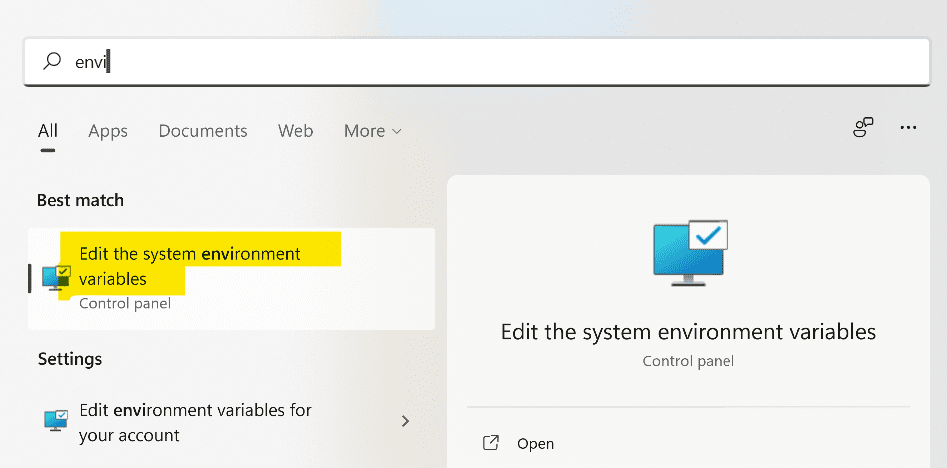The width and height of the screenshot is (947, 468).
Task: Open best match Edit the system environment variables
Action: pyautogui.click(x=190, y=266)
